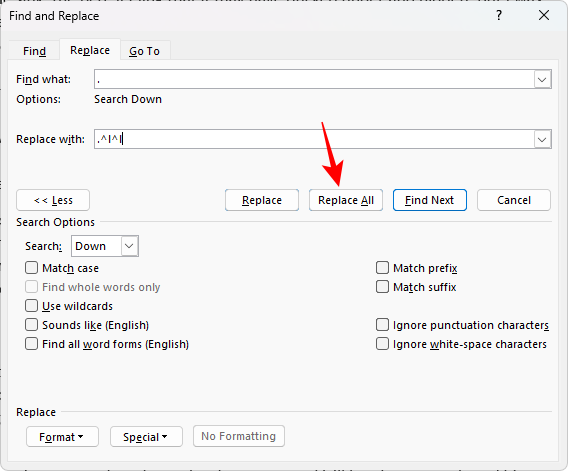This screenshot has height=471, width=568.
Task: Expand the Replace with history dropdown
Action: coord(542,139)
